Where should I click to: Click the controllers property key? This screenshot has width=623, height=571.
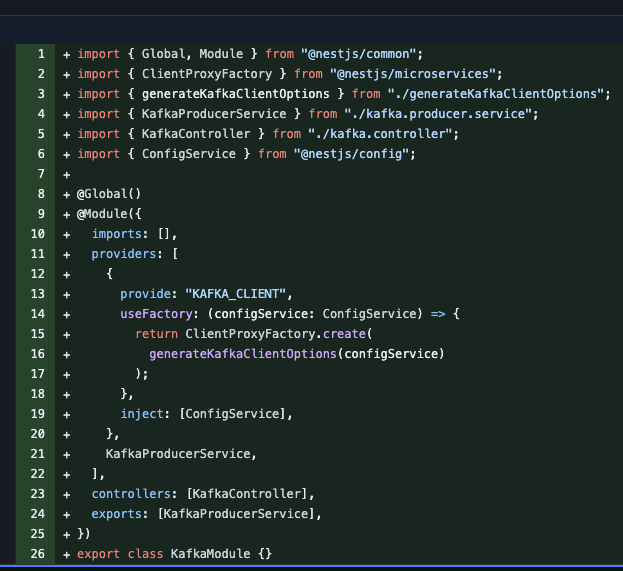(131, 494)
